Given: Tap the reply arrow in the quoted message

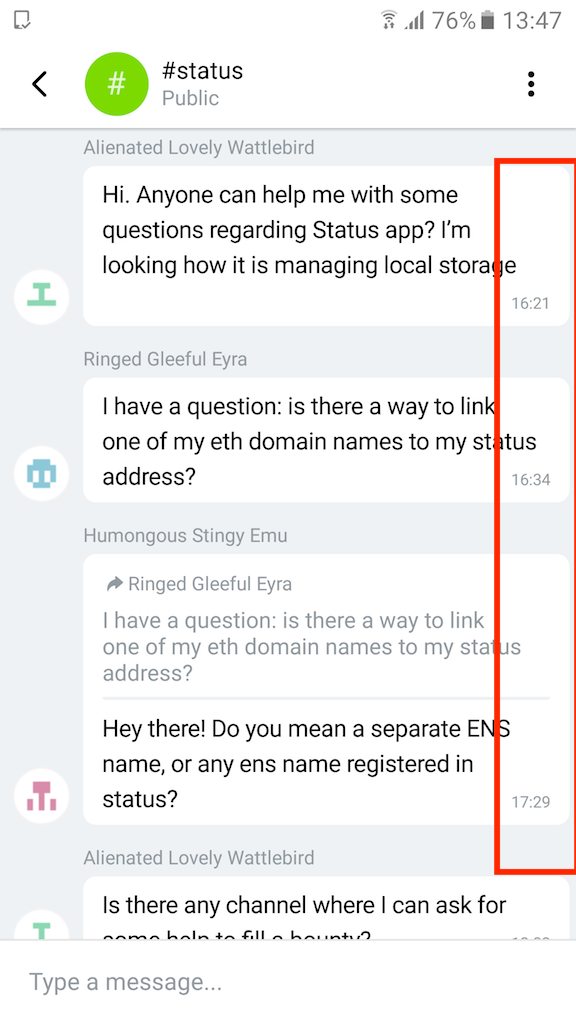Looking at the screenshot, I should [x=113, y=584].
